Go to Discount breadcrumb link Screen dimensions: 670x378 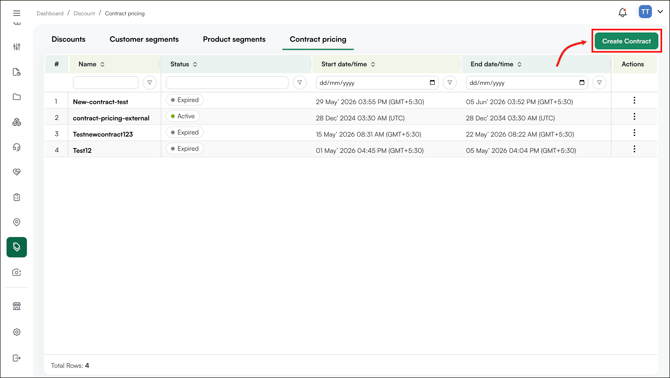(84, 13)
